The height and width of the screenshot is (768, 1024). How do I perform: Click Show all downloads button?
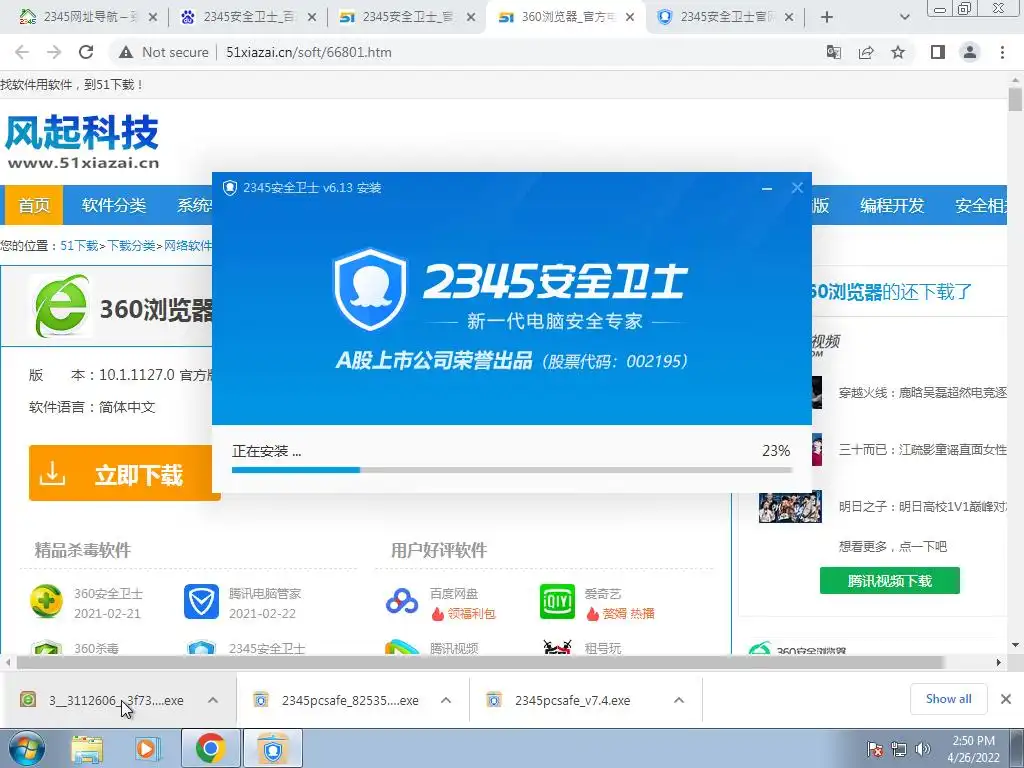click(948, 699)
